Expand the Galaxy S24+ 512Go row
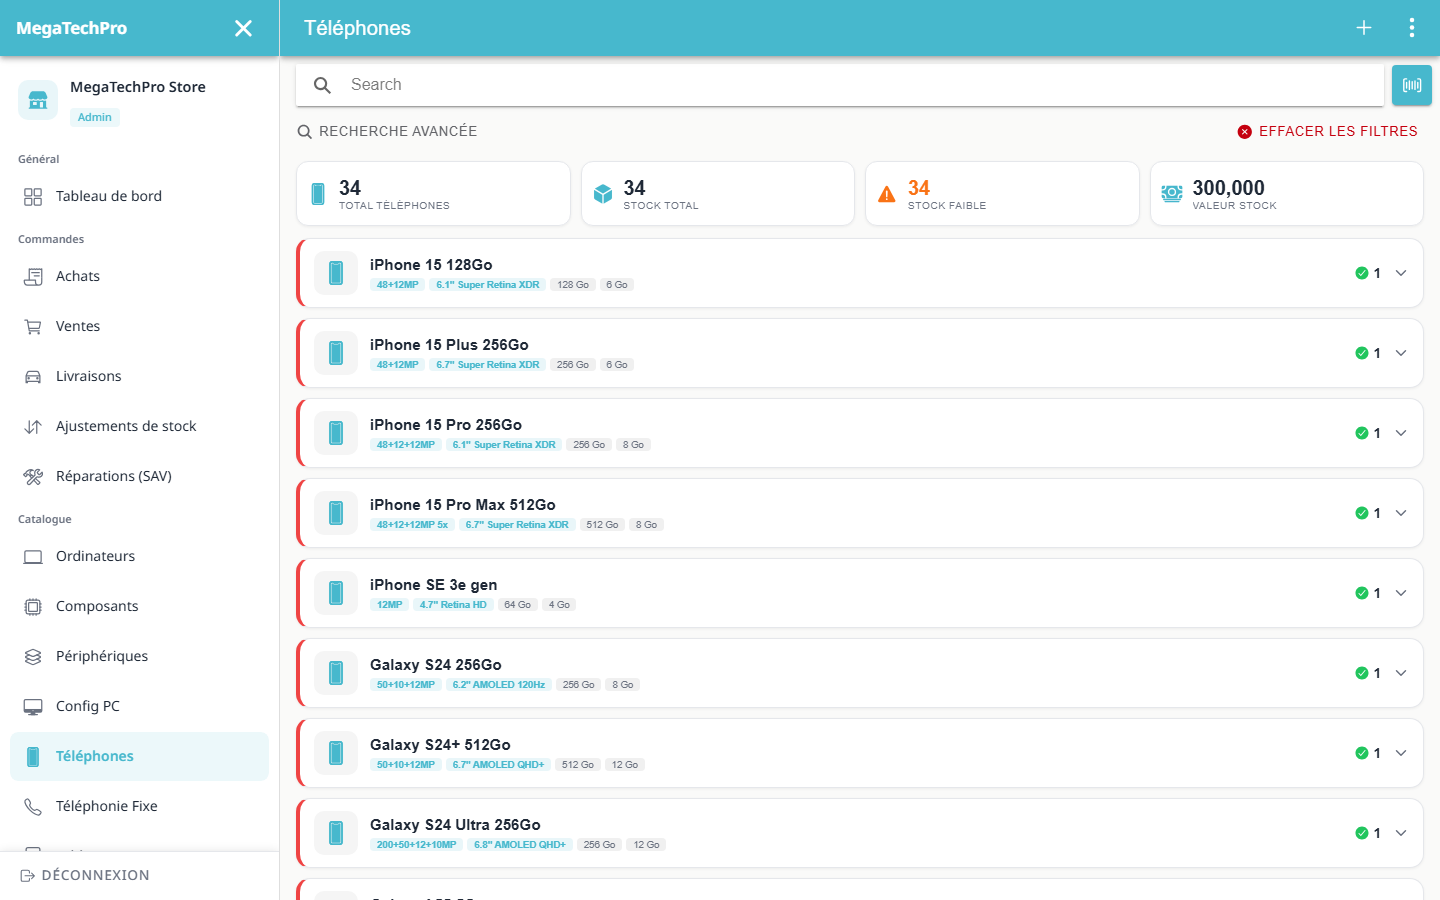Screen dimensions: 1440x900 1401,753
